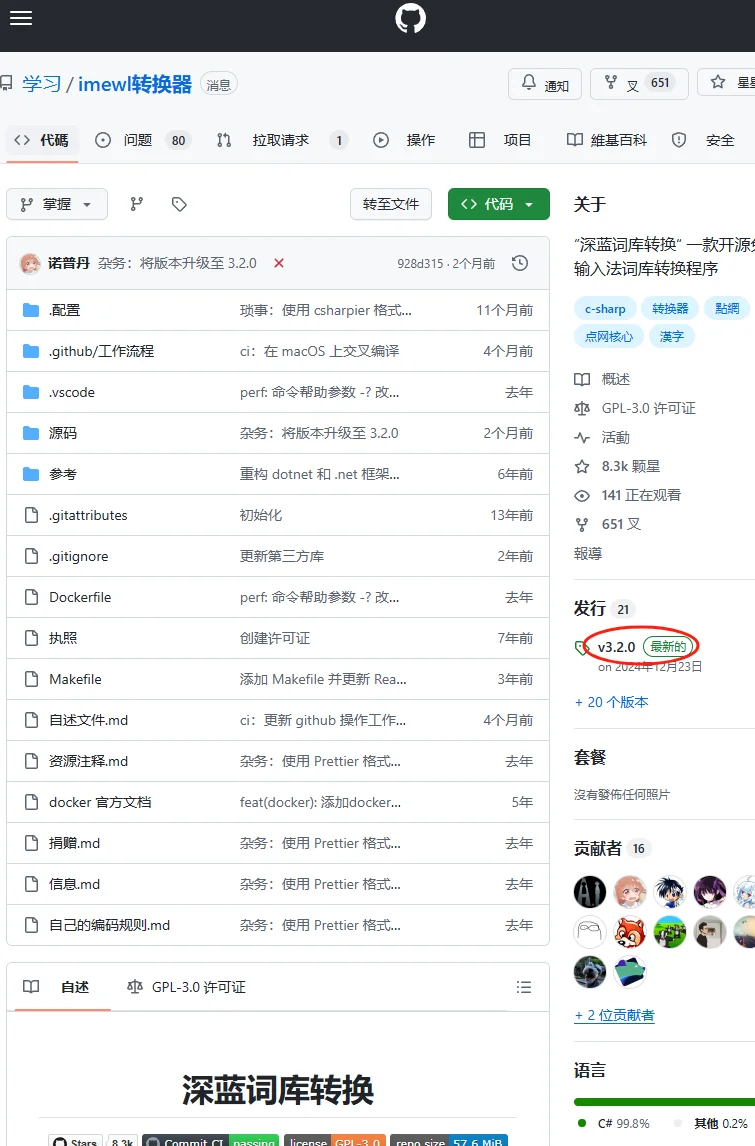The width and height of the screenshot is (755, 1146).
Task: Open the .github/工作流程 folder
Action: pos(101,351)
